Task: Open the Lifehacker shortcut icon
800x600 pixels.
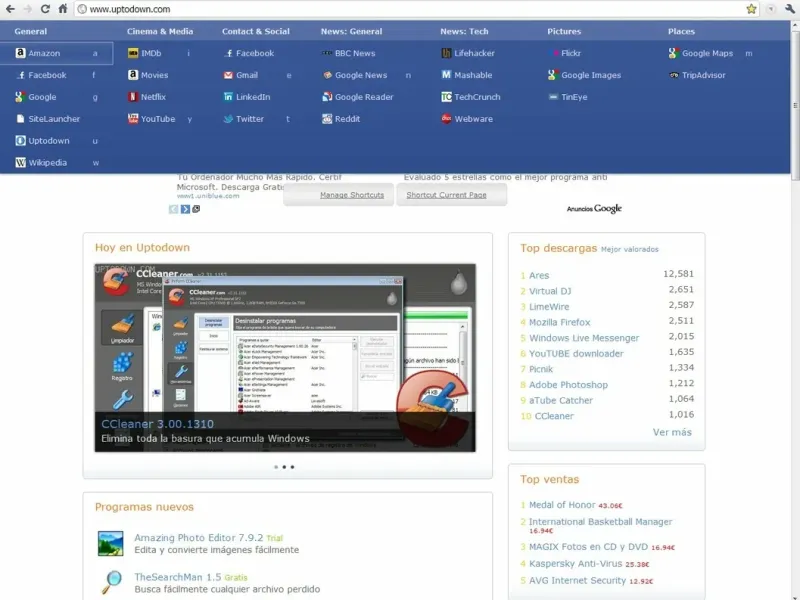Action: [x=446, y=53]
